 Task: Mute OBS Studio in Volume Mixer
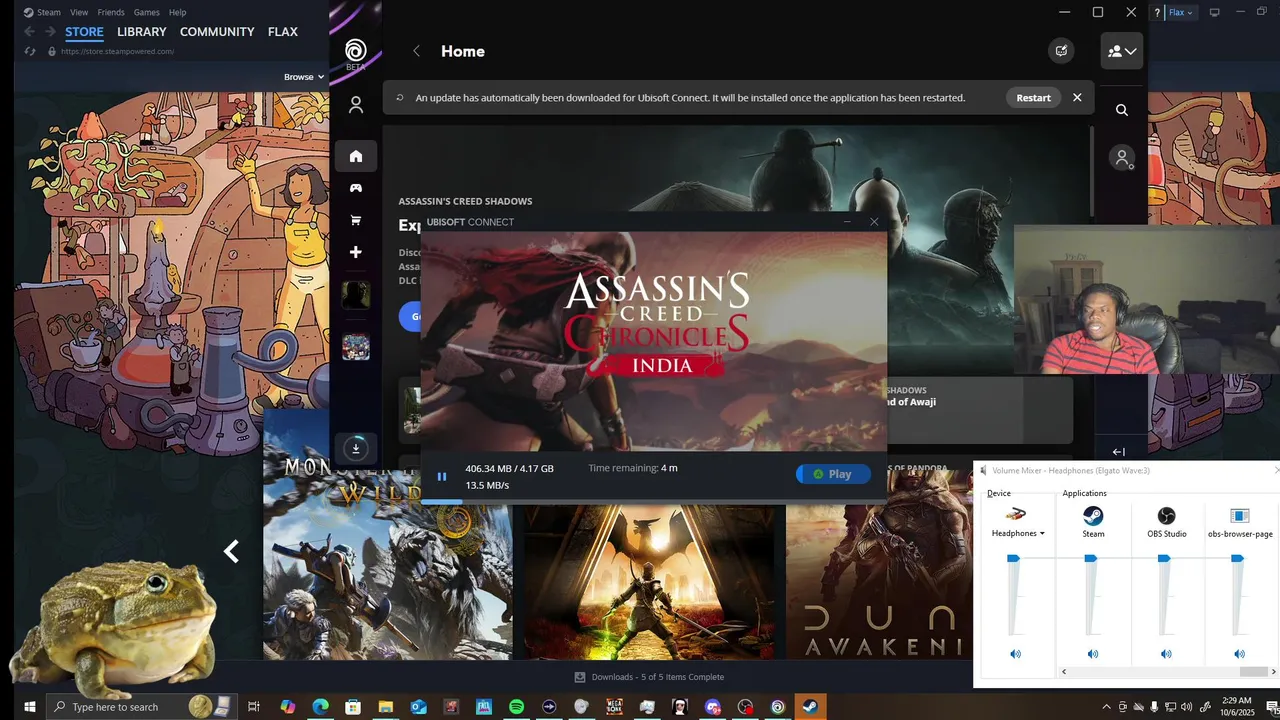(1166, 654)
